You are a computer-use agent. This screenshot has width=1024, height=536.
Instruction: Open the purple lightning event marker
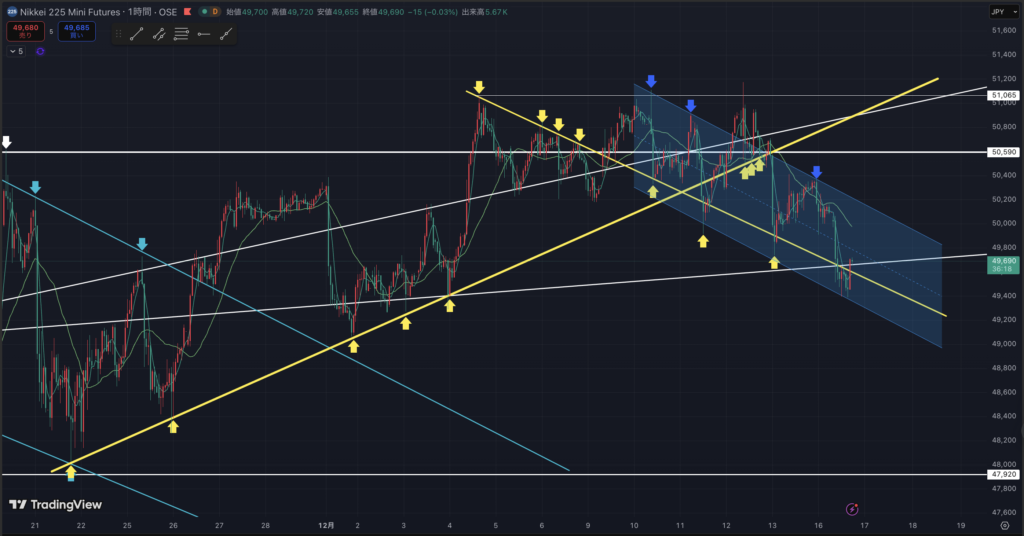tap(851, 509)
